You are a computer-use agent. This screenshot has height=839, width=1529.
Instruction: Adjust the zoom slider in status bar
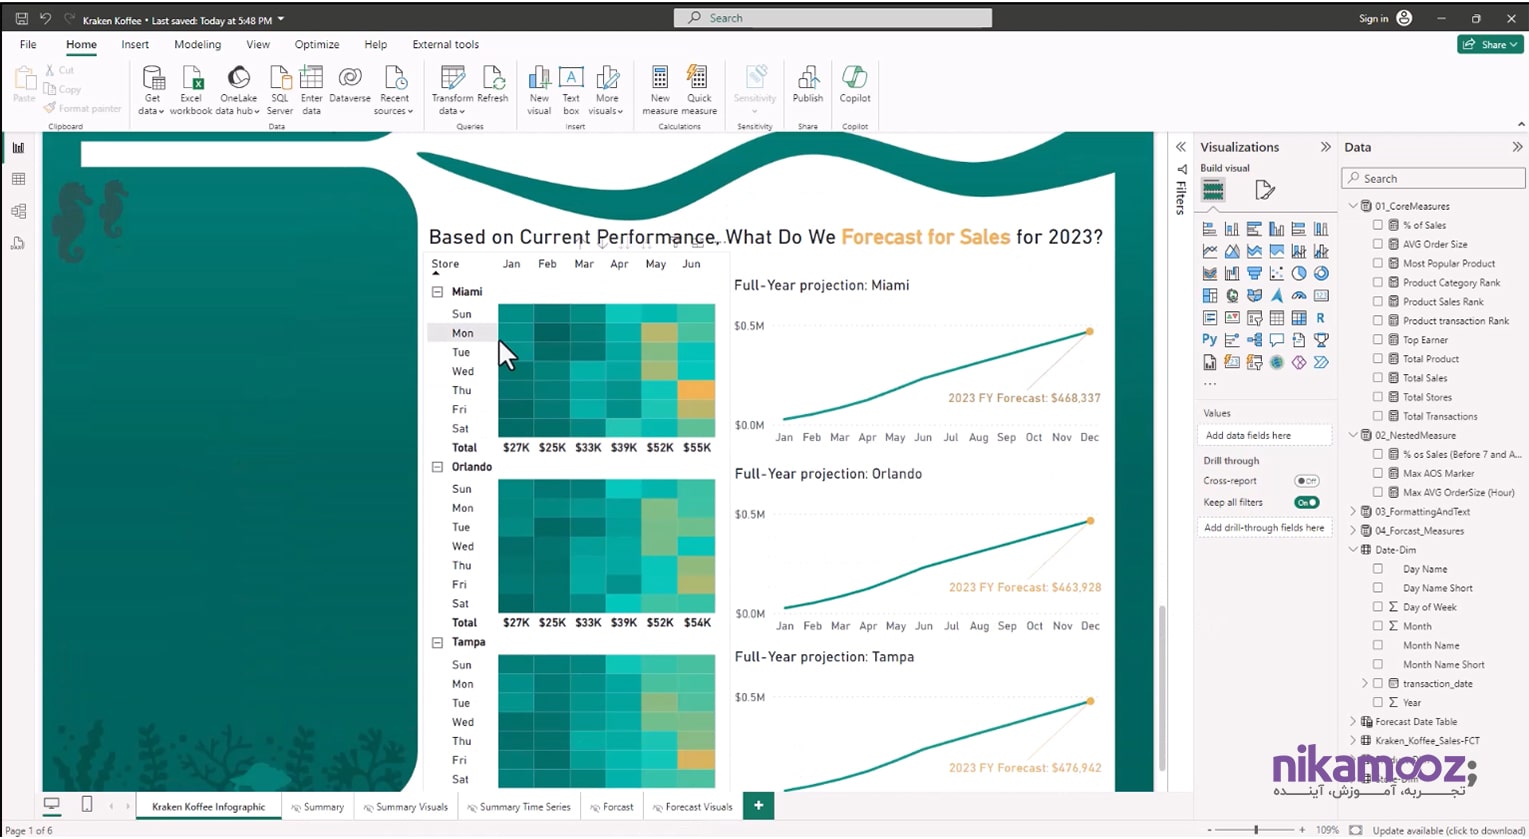pyautogui.click(x=1256, y=830)
